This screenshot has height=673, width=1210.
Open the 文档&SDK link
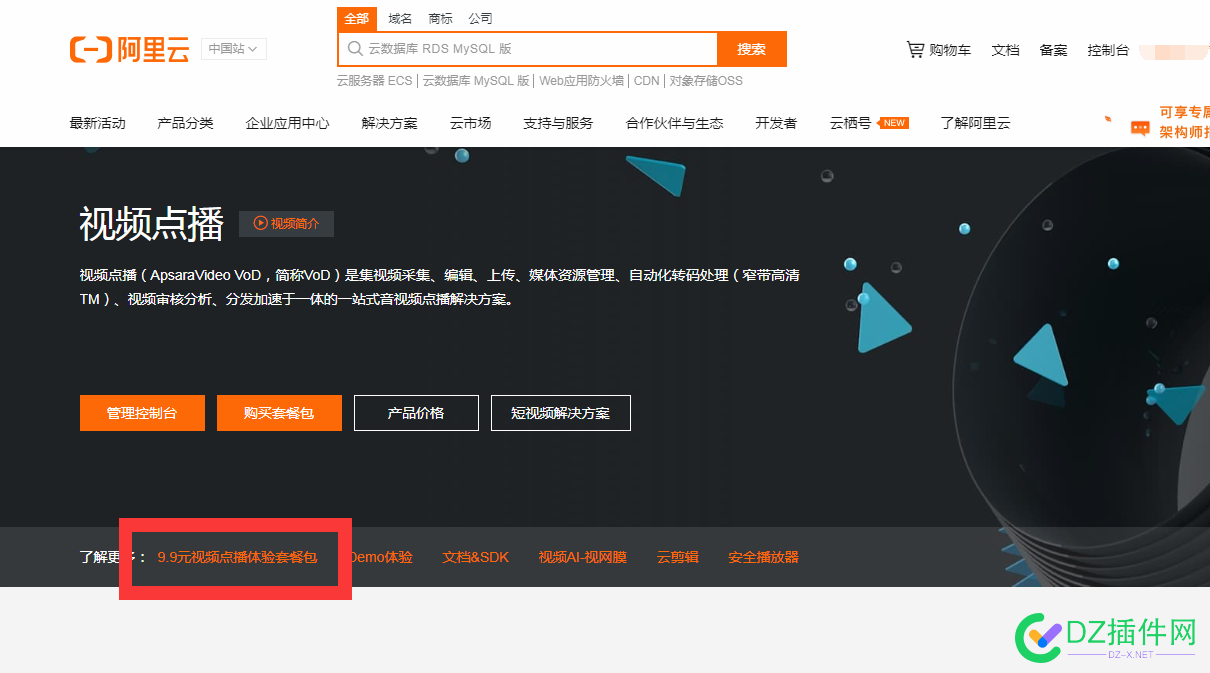click(x=476, y=557)
